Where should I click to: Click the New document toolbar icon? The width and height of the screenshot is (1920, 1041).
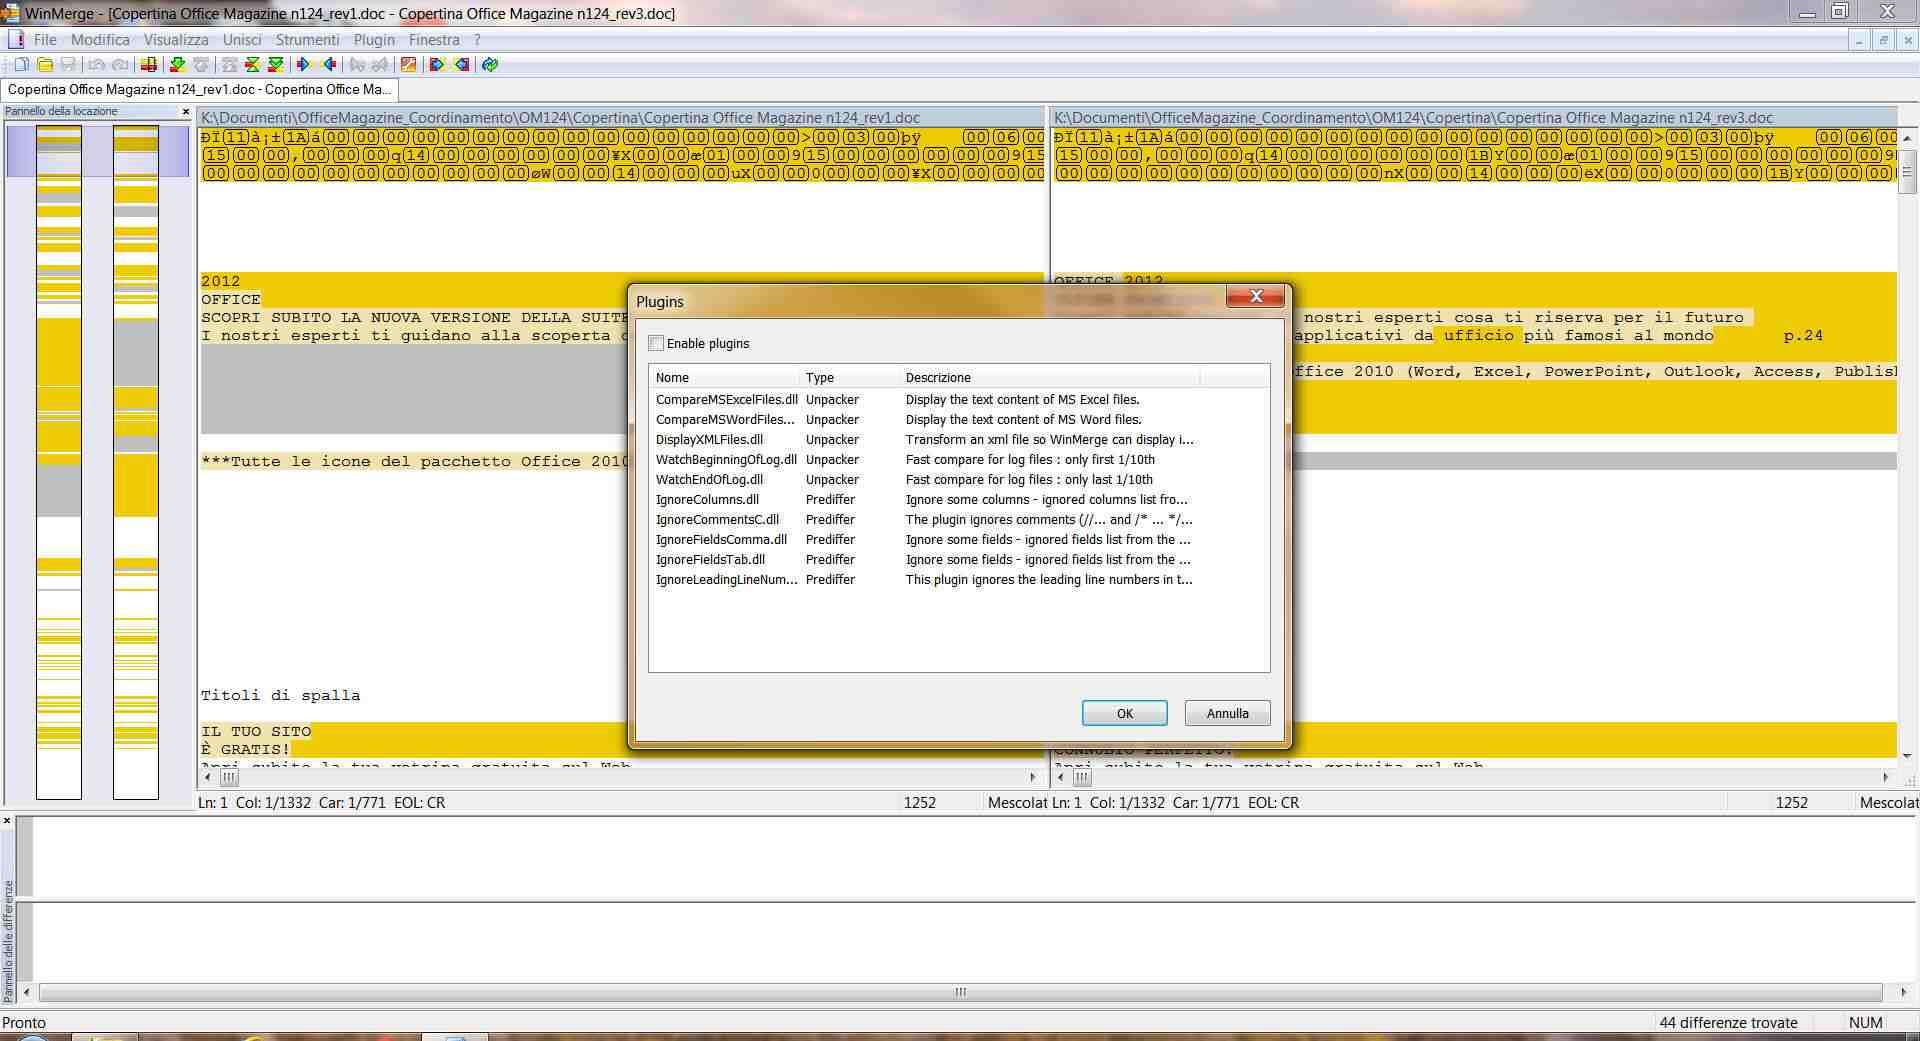click(x=21, y=65)
